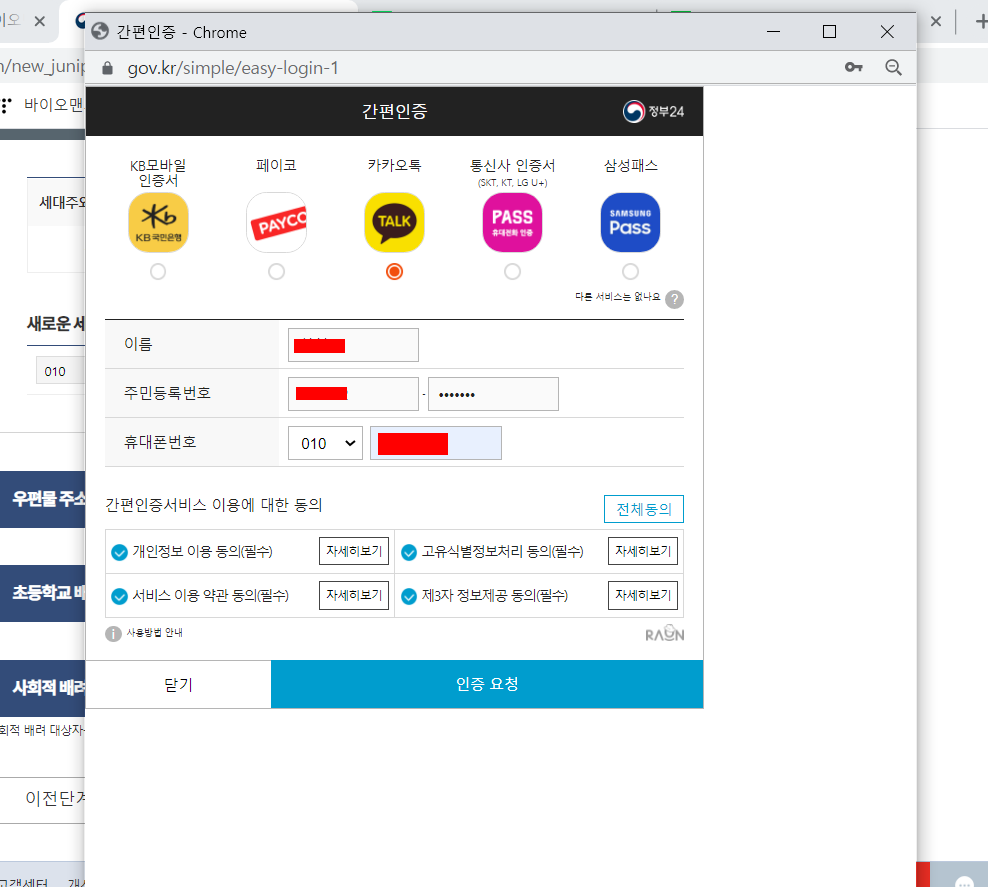This screenshot has width=988, height=887.
Task: Click the PAYCO icon
Action: [276, 222]
